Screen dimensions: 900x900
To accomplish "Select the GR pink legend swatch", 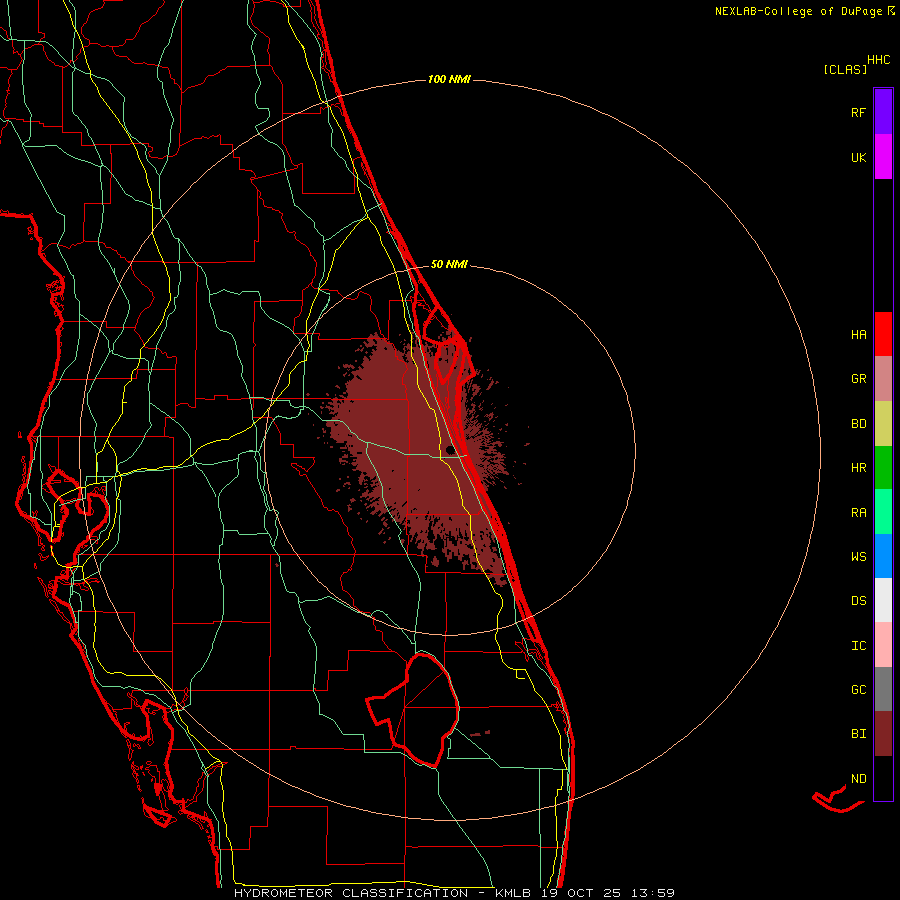I will pyautogui.click(x=883, y=379).
